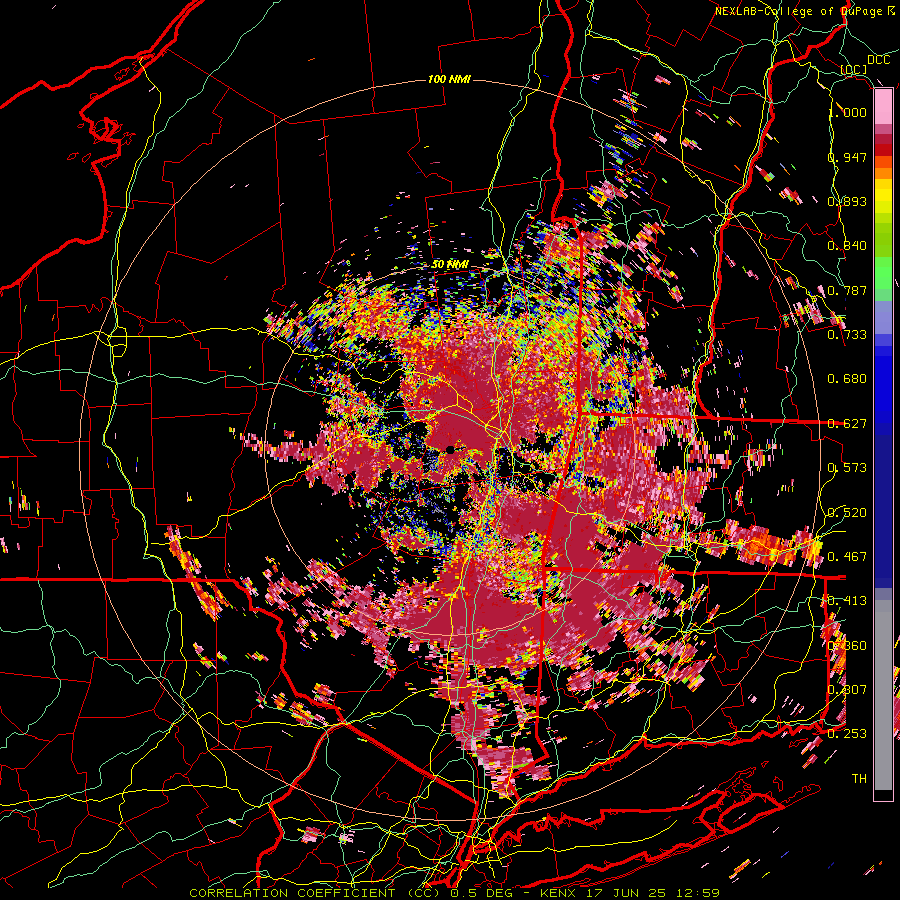The width and height of the screenshot is (900, 900).
Task: Click the 0.733 legend value
Action: pos(848,335)
